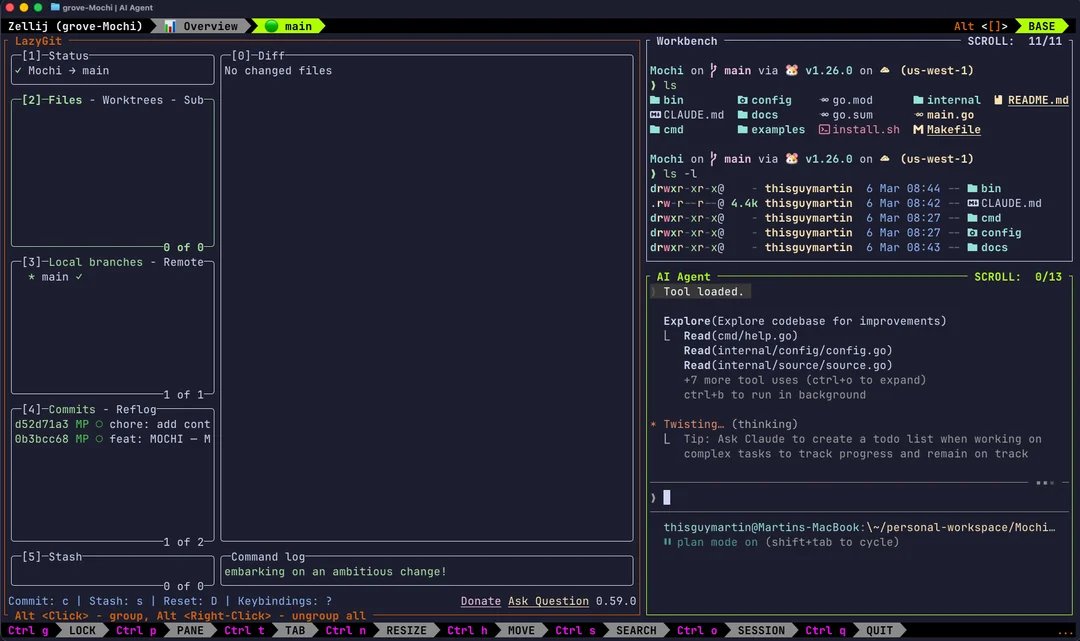
Task: Open the Donate link
Action: tap(481, 601)
